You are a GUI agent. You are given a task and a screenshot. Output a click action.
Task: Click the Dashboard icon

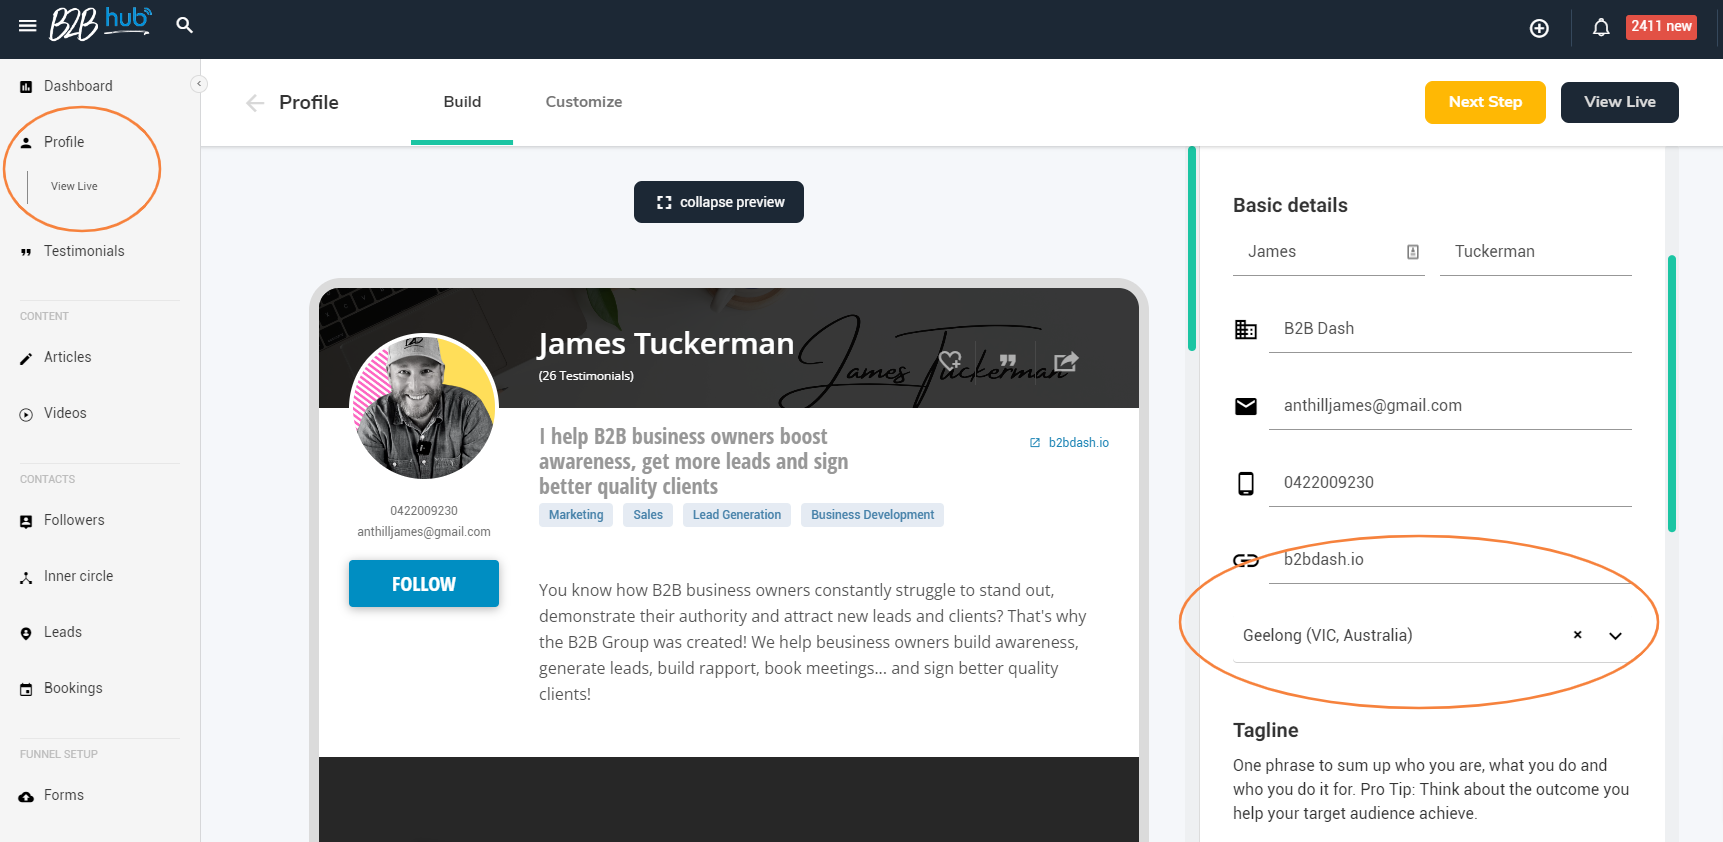(x=26, y=87)
